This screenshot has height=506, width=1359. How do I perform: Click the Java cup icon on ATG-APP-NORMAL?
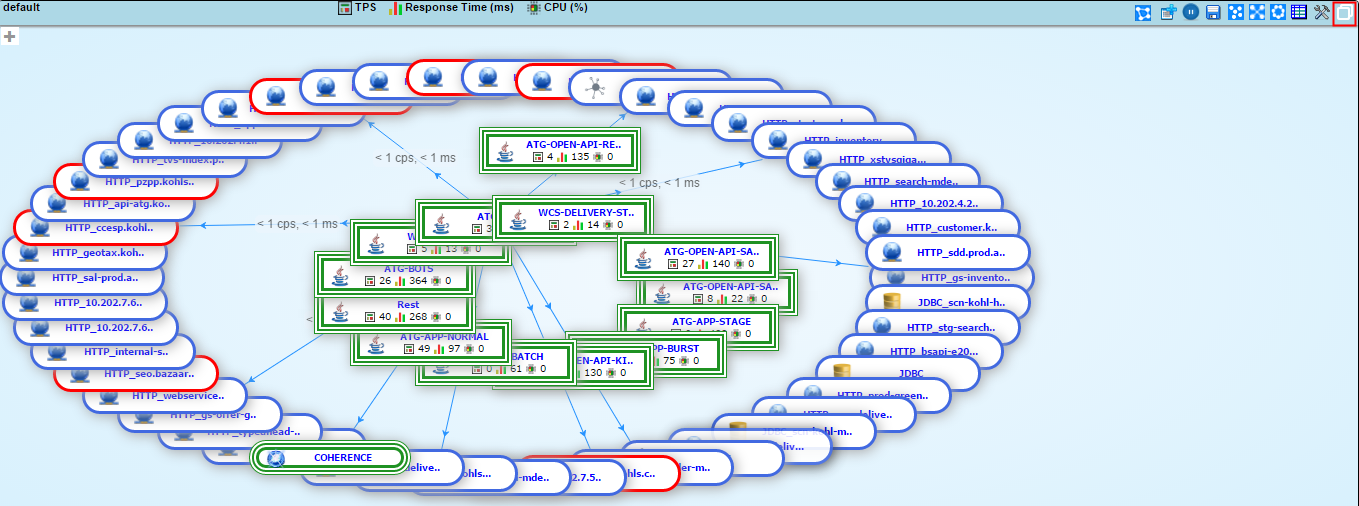pos(378,344)
